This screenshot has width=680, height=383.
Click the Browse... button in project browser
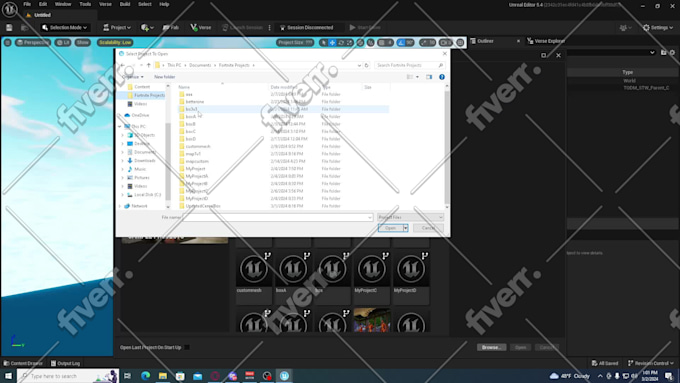tap(491, 347)
